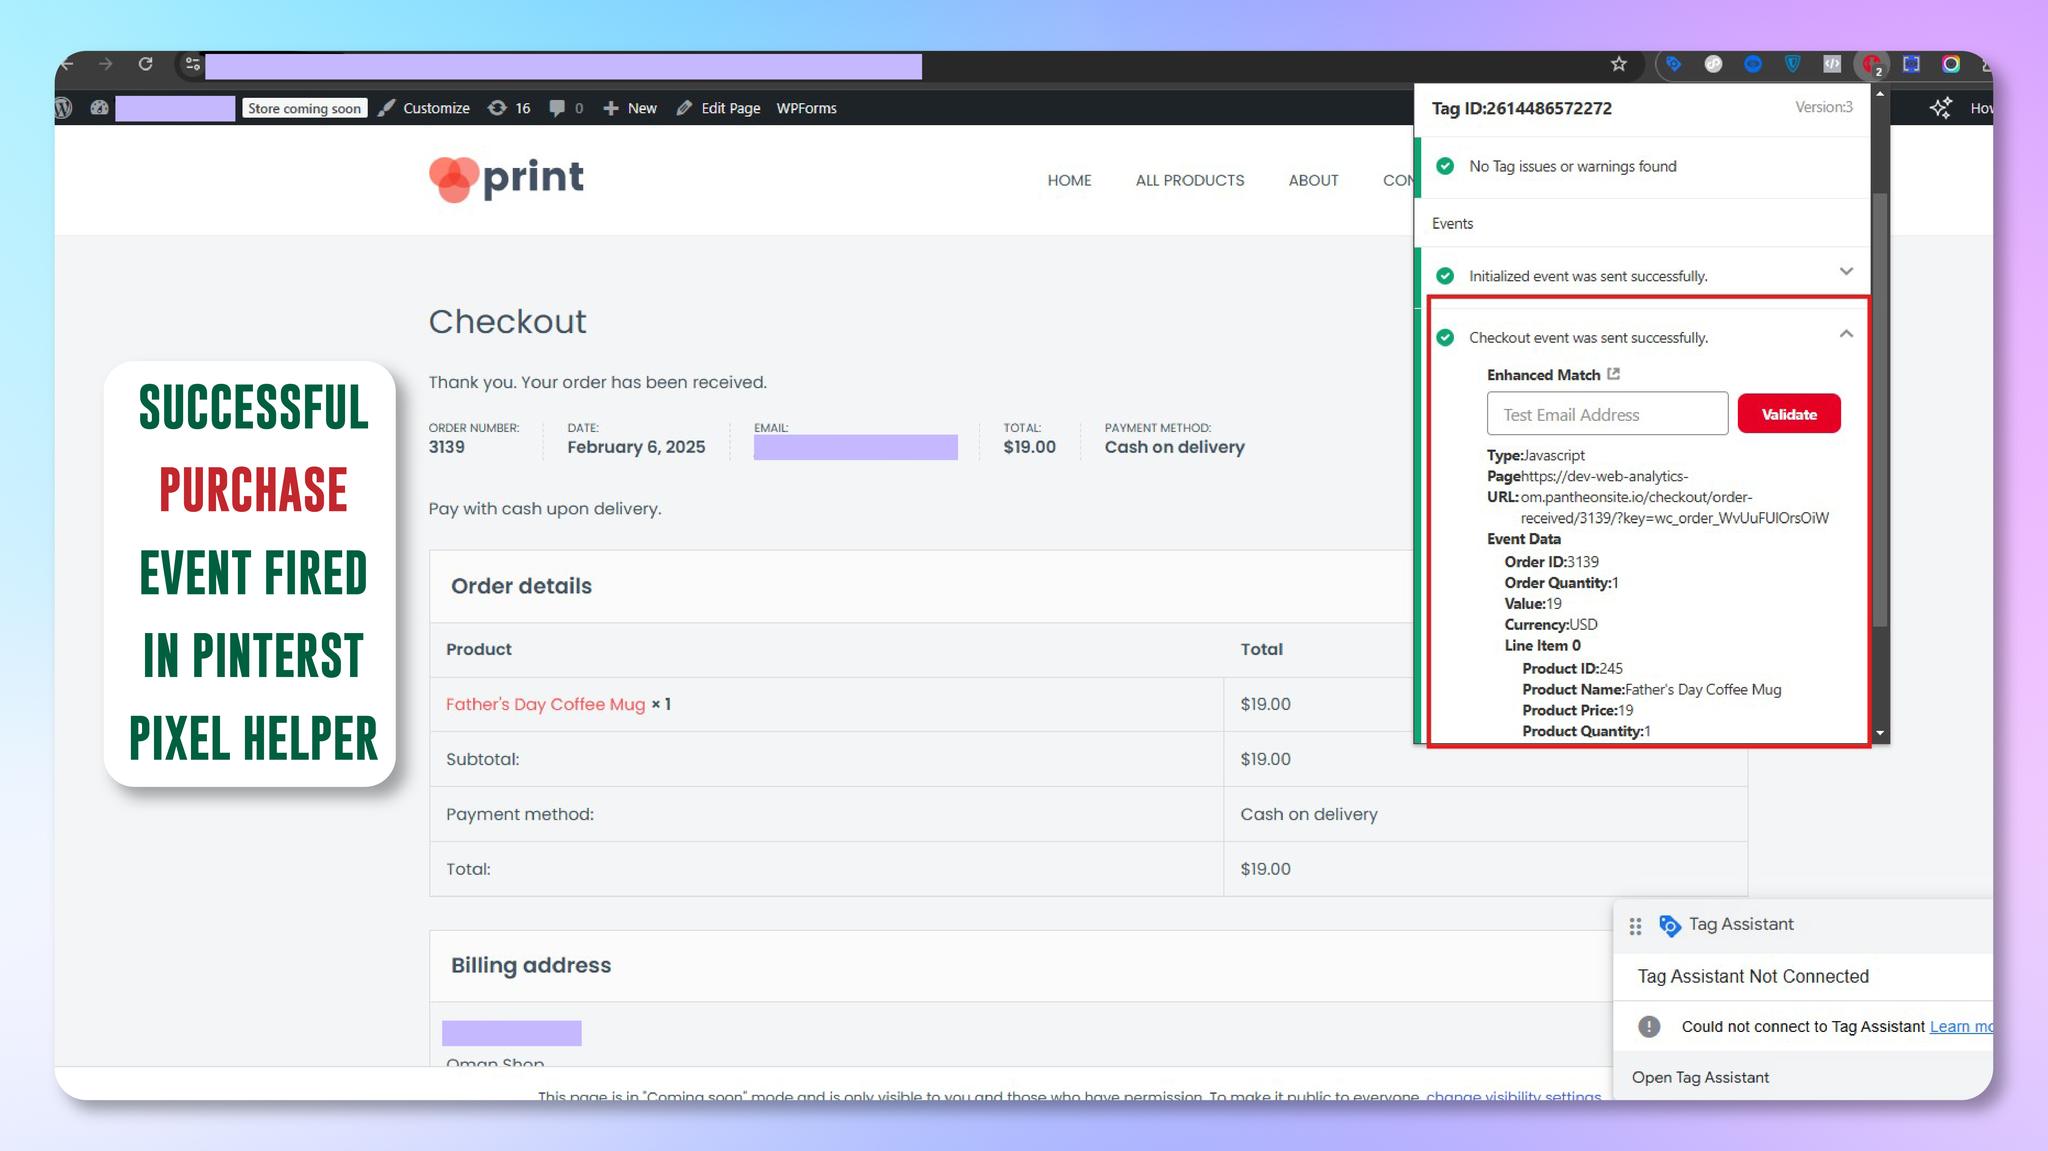Click the blue screenshot-frame extension icon
The image size is (2048, 1151).
1912,64
